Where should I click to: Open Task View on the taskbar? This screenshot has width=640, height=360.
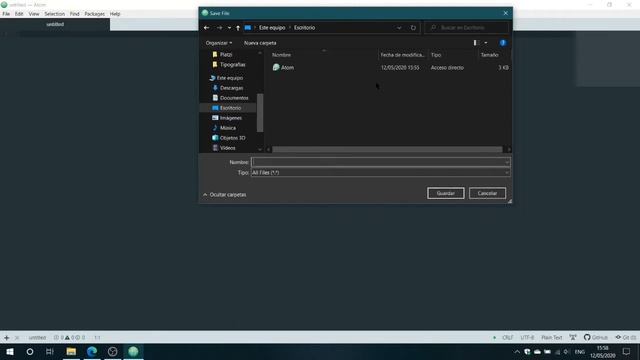(50, 351)
